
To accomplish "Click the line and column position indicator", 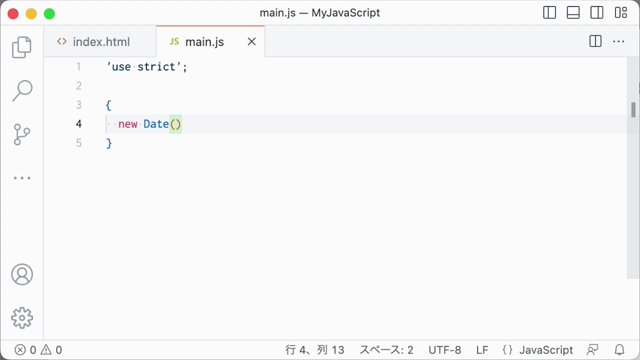I will pos(315,350).
